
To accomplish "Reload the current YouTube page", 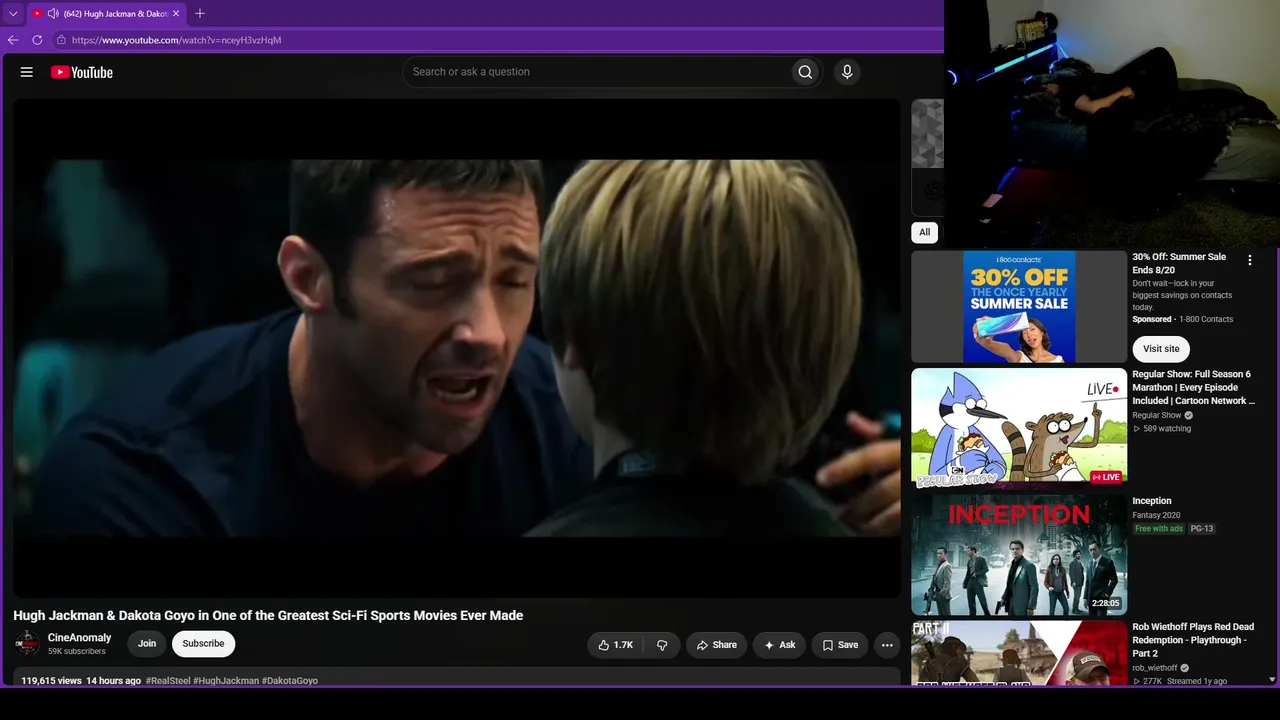I will [x=37, y=40].
